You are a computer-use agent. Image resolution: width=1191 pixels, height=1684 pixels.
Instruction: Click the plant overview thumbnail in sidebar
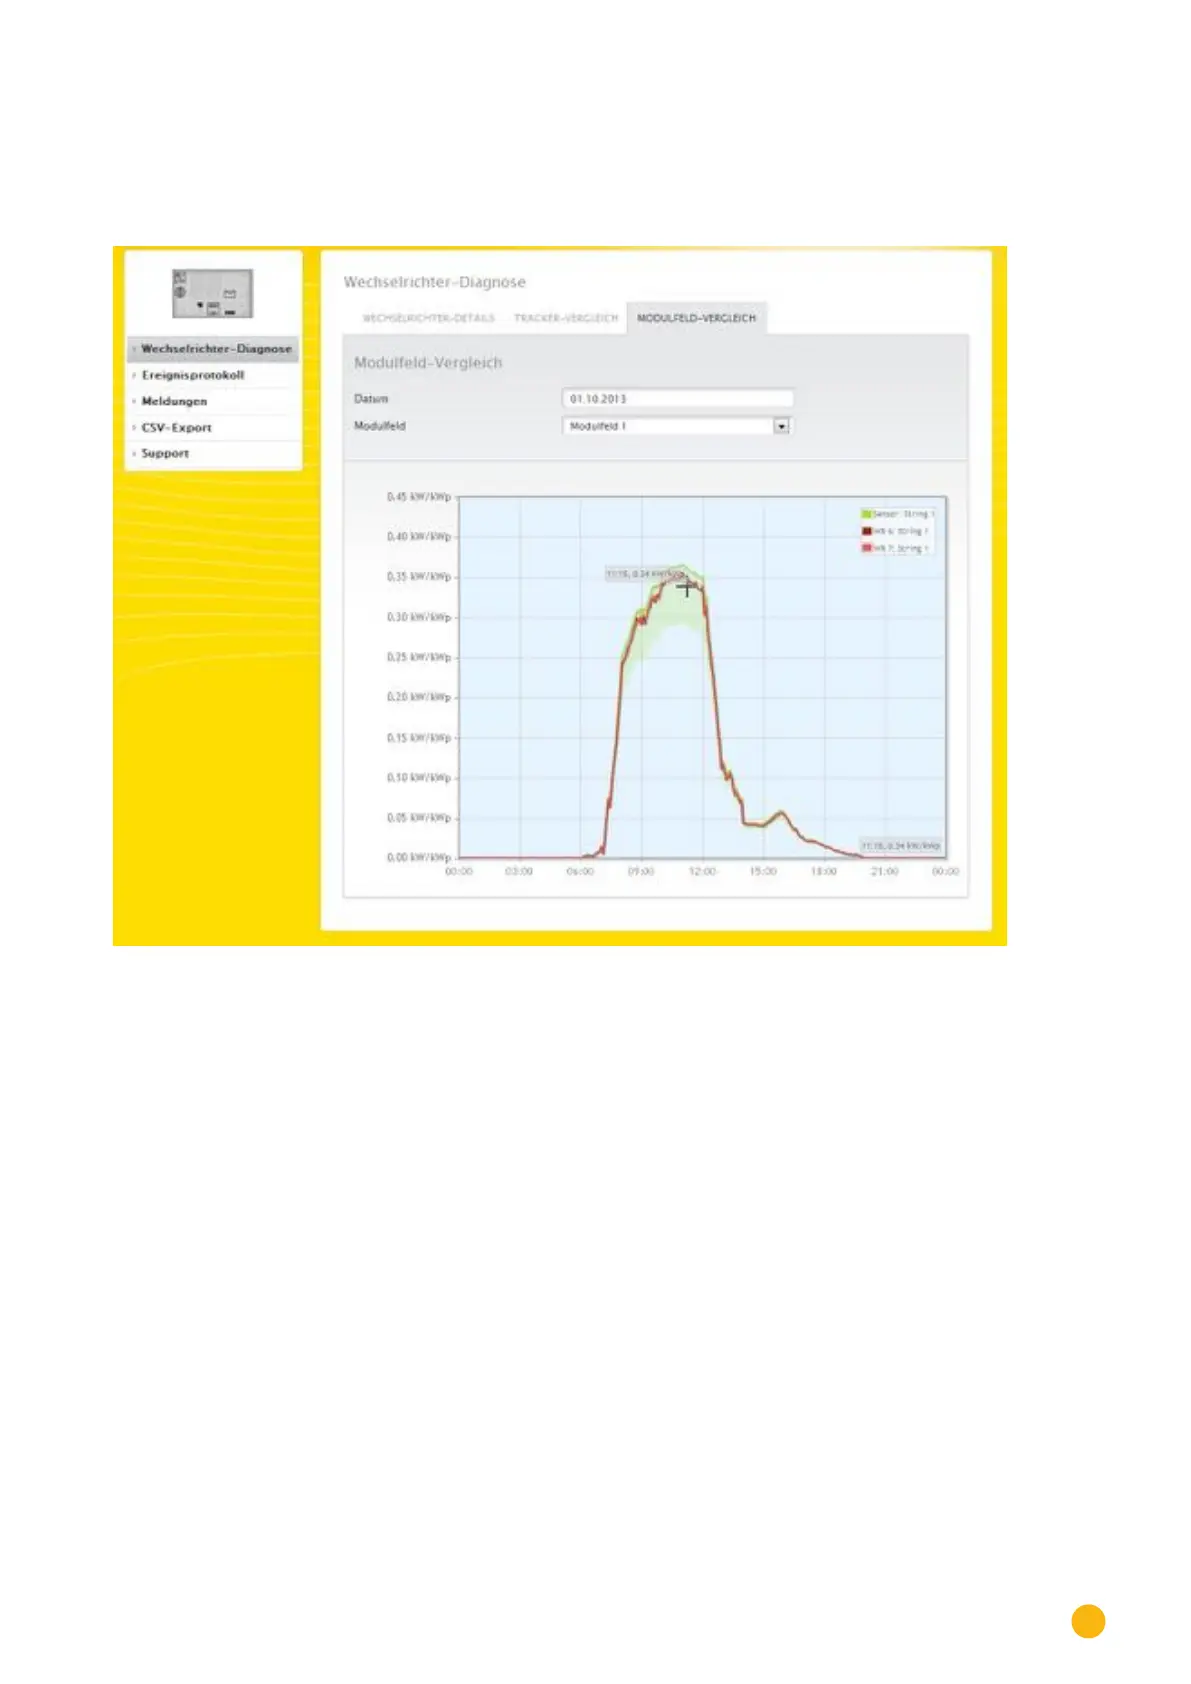click(x=212, y=293)
